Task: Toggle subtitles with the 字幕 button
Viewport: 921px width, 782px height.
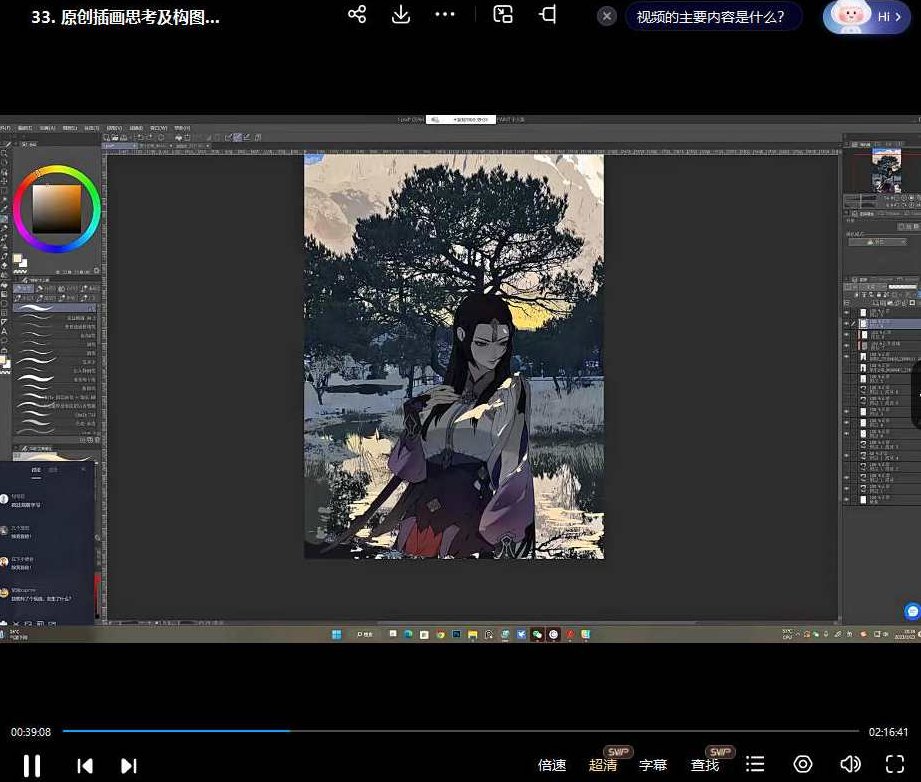Action: coord(653,765)
